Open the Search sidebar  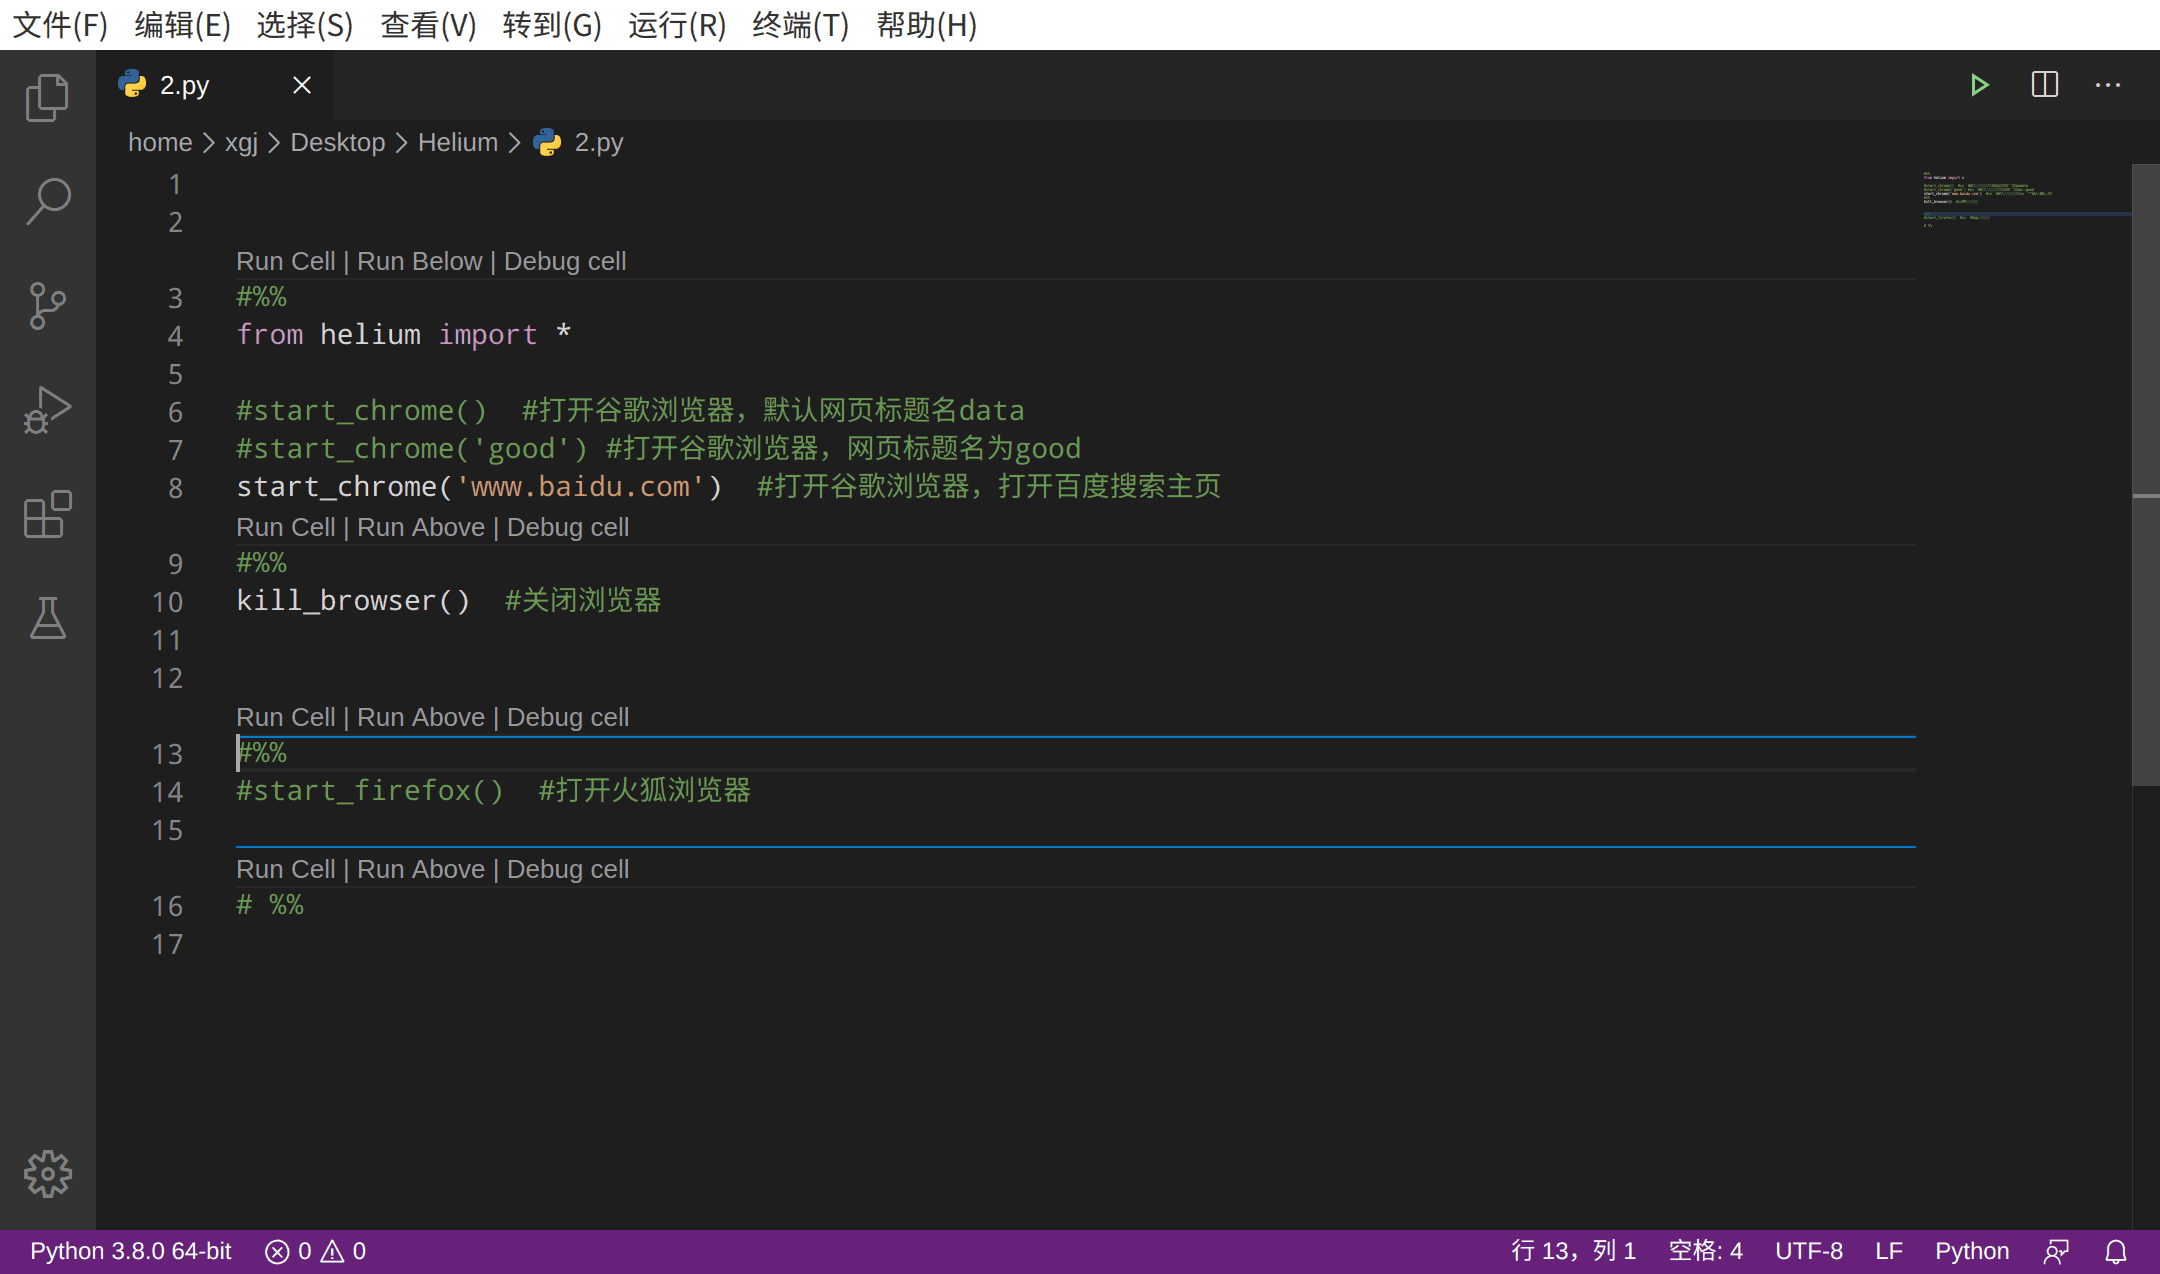[47, 200]
